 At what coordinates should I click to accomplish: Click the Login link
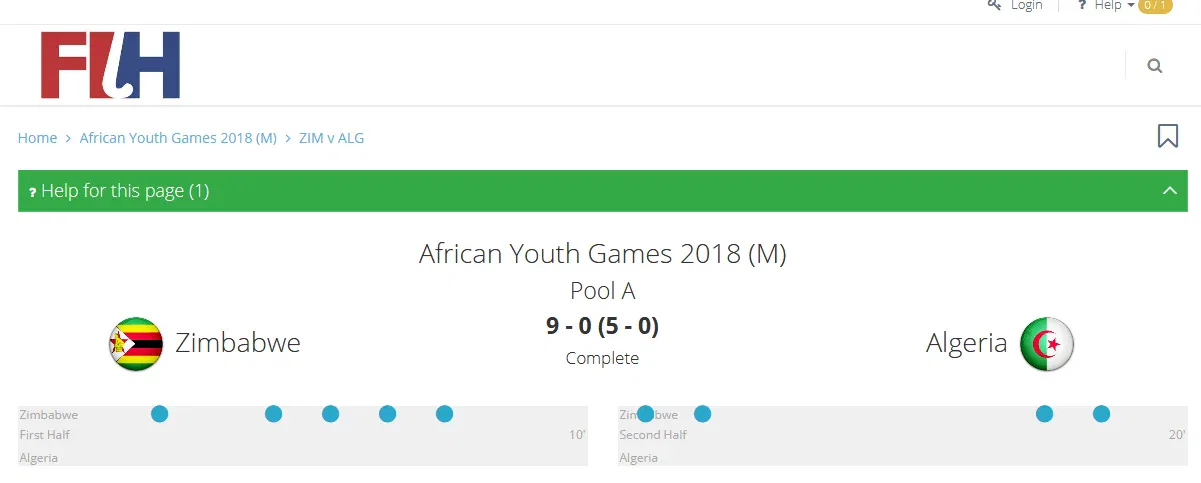1026,5
